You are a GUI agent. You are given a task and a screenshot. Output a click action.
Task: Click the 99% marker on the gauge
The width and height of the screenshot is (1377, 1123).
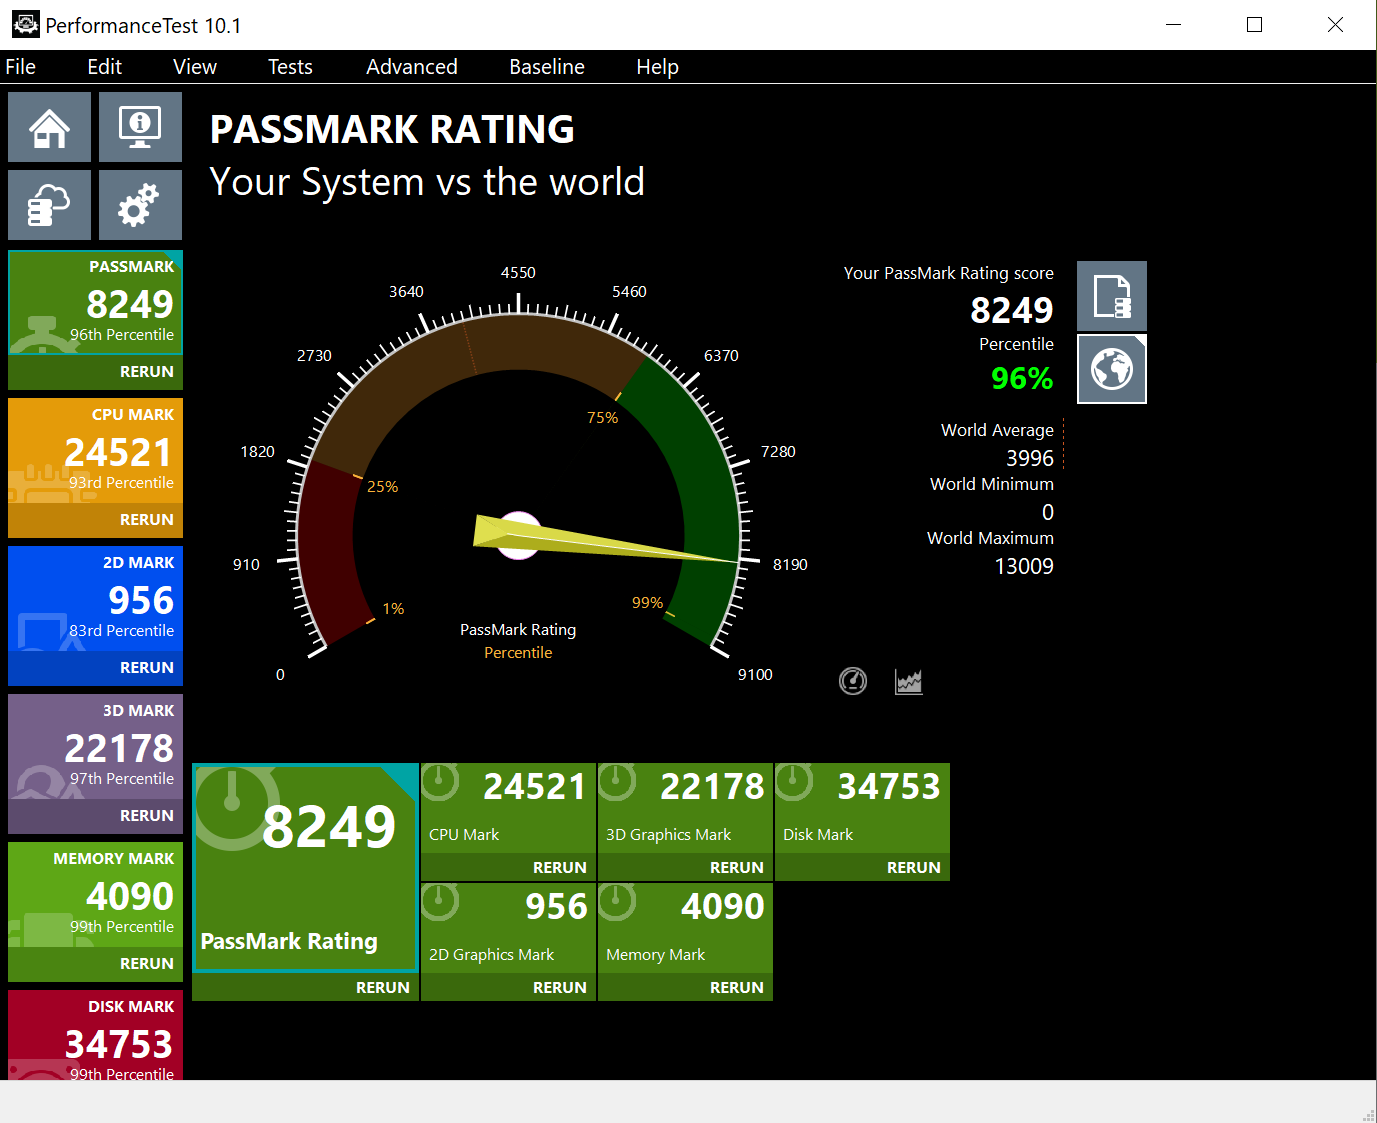(x=647, y=603)
